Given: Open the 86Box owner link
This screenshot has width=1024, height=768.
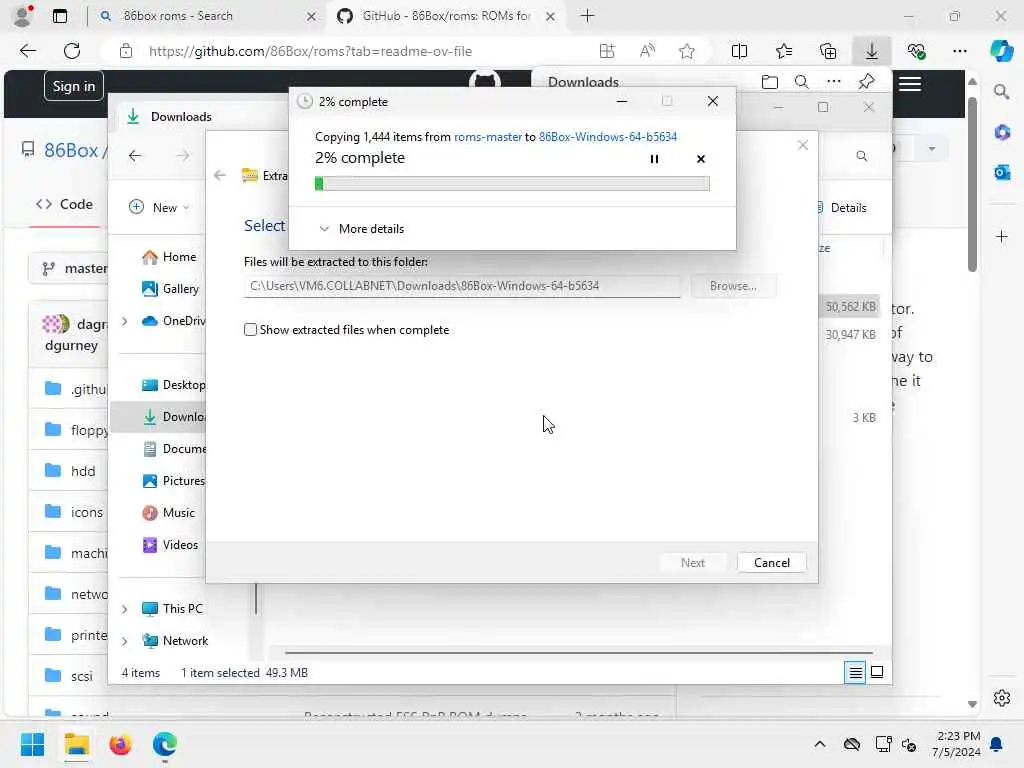Looking at the screenshot, I should click(71, 150).
